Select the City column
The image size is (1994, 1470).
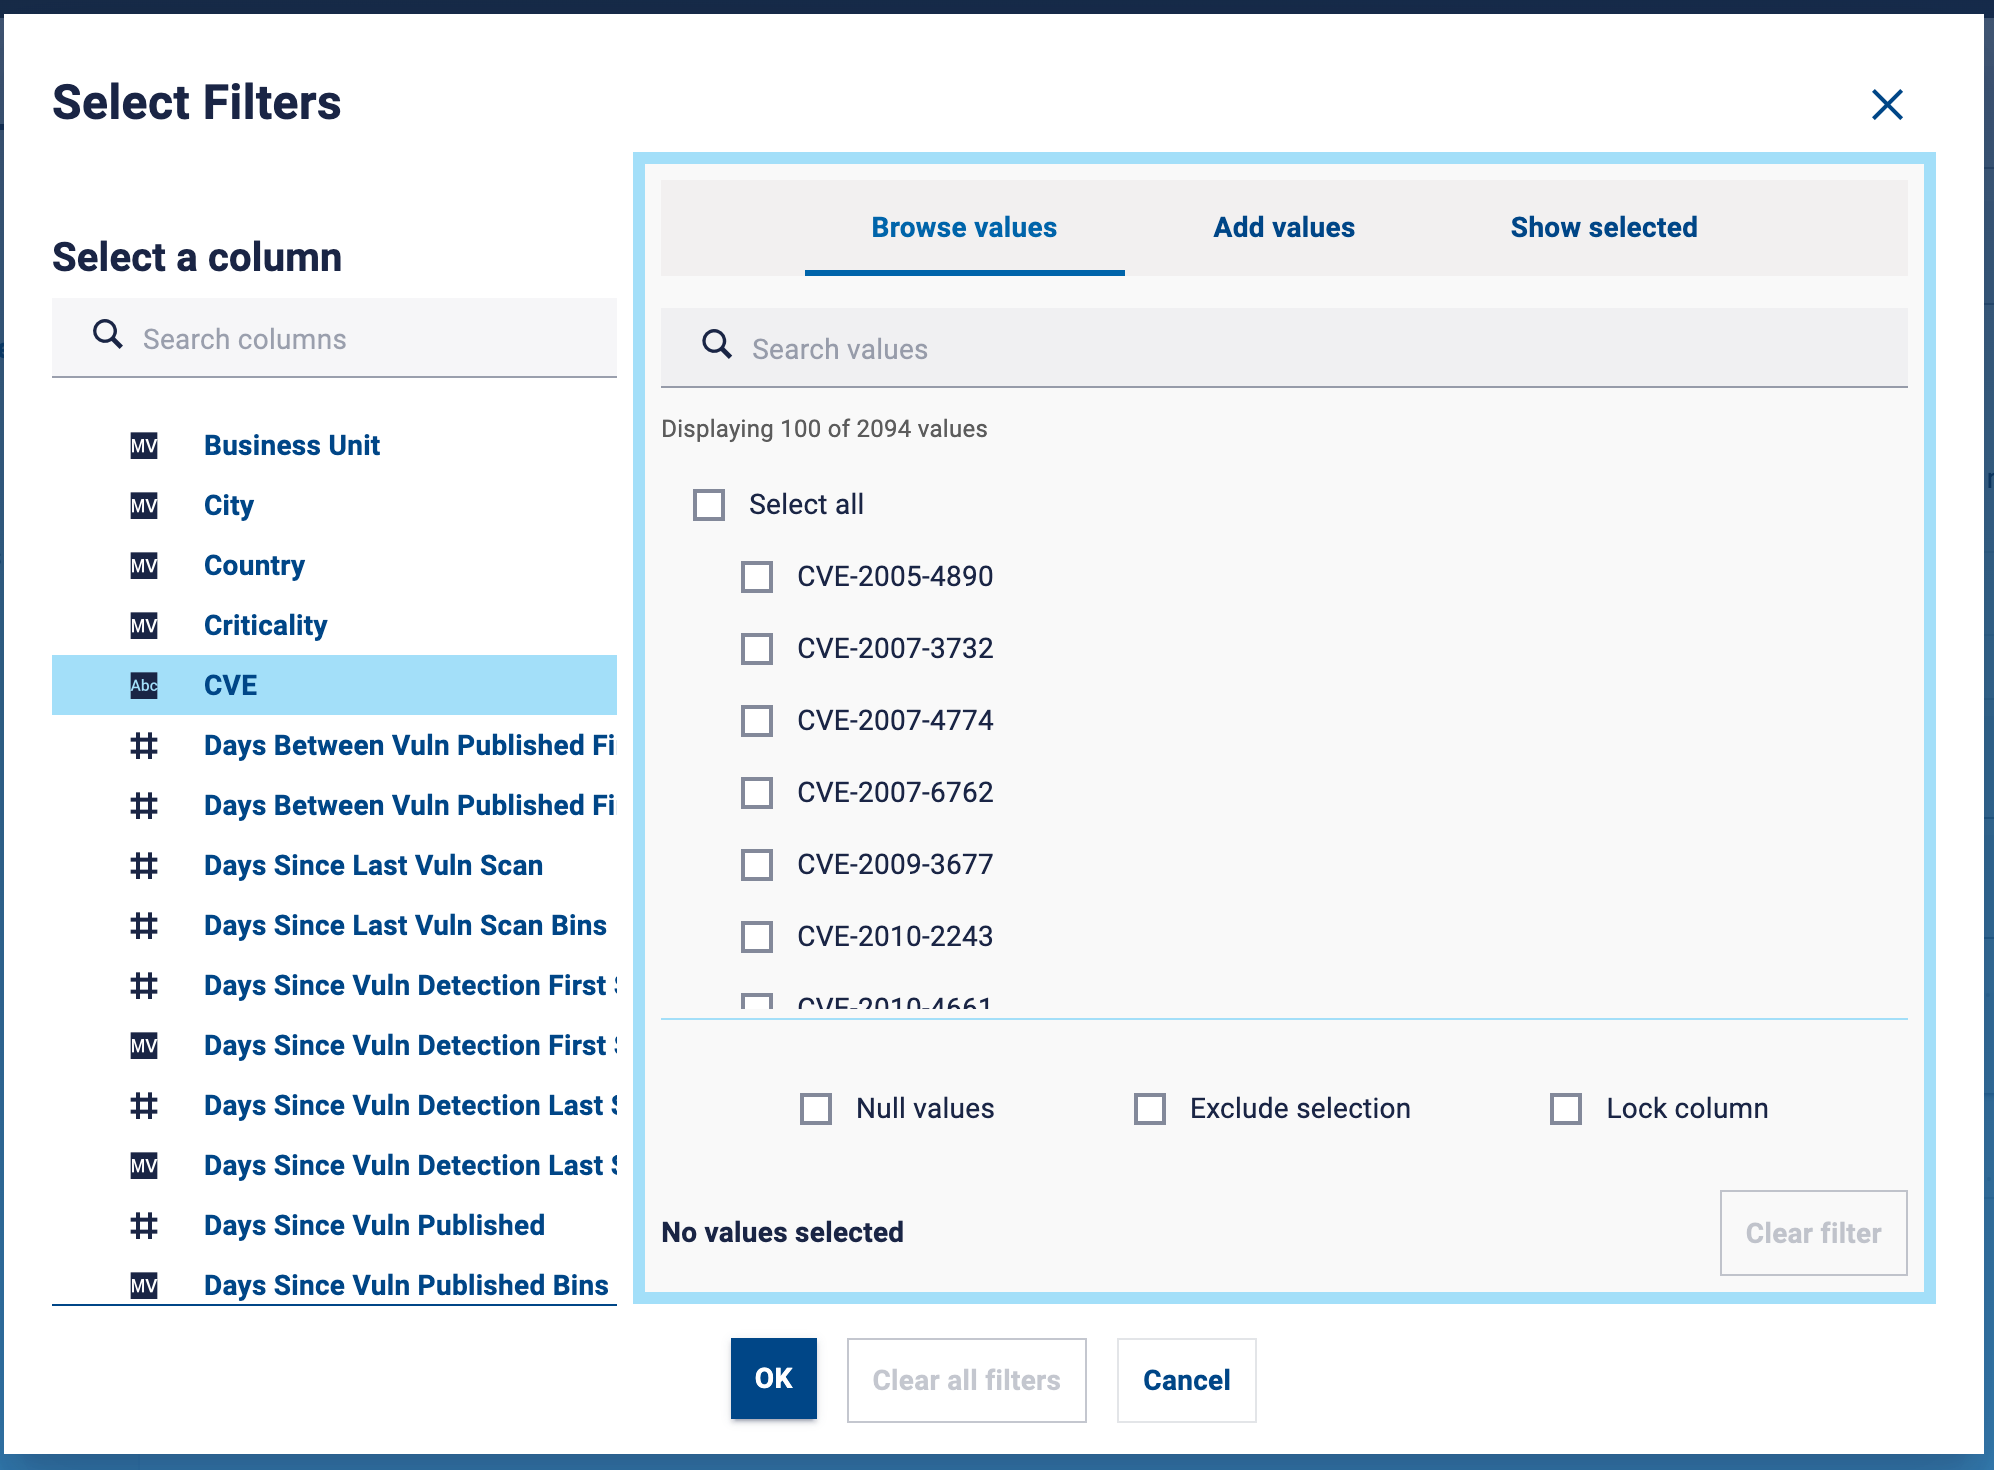click(334, 506)
